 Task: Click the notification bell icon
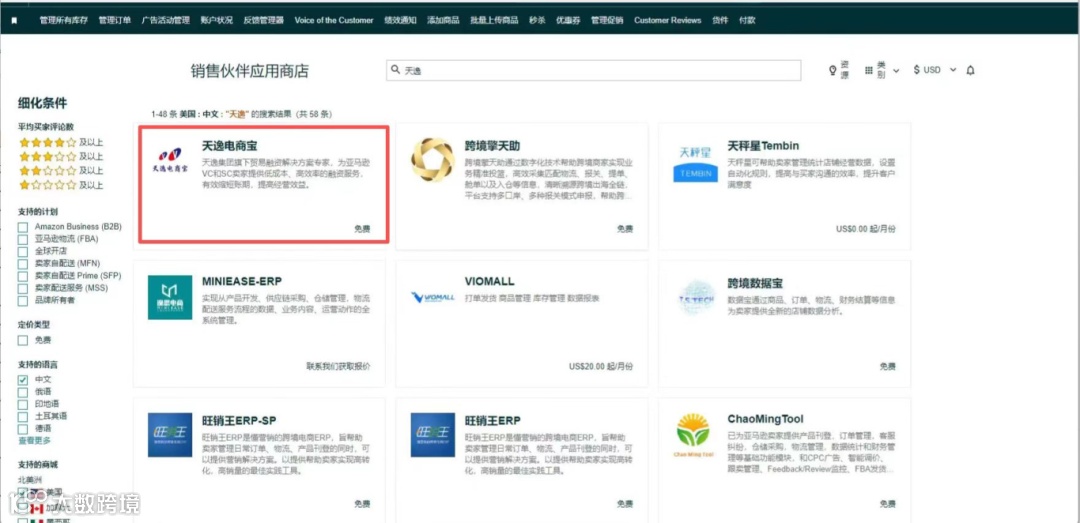pyautogui.click(x=970, y=70)
